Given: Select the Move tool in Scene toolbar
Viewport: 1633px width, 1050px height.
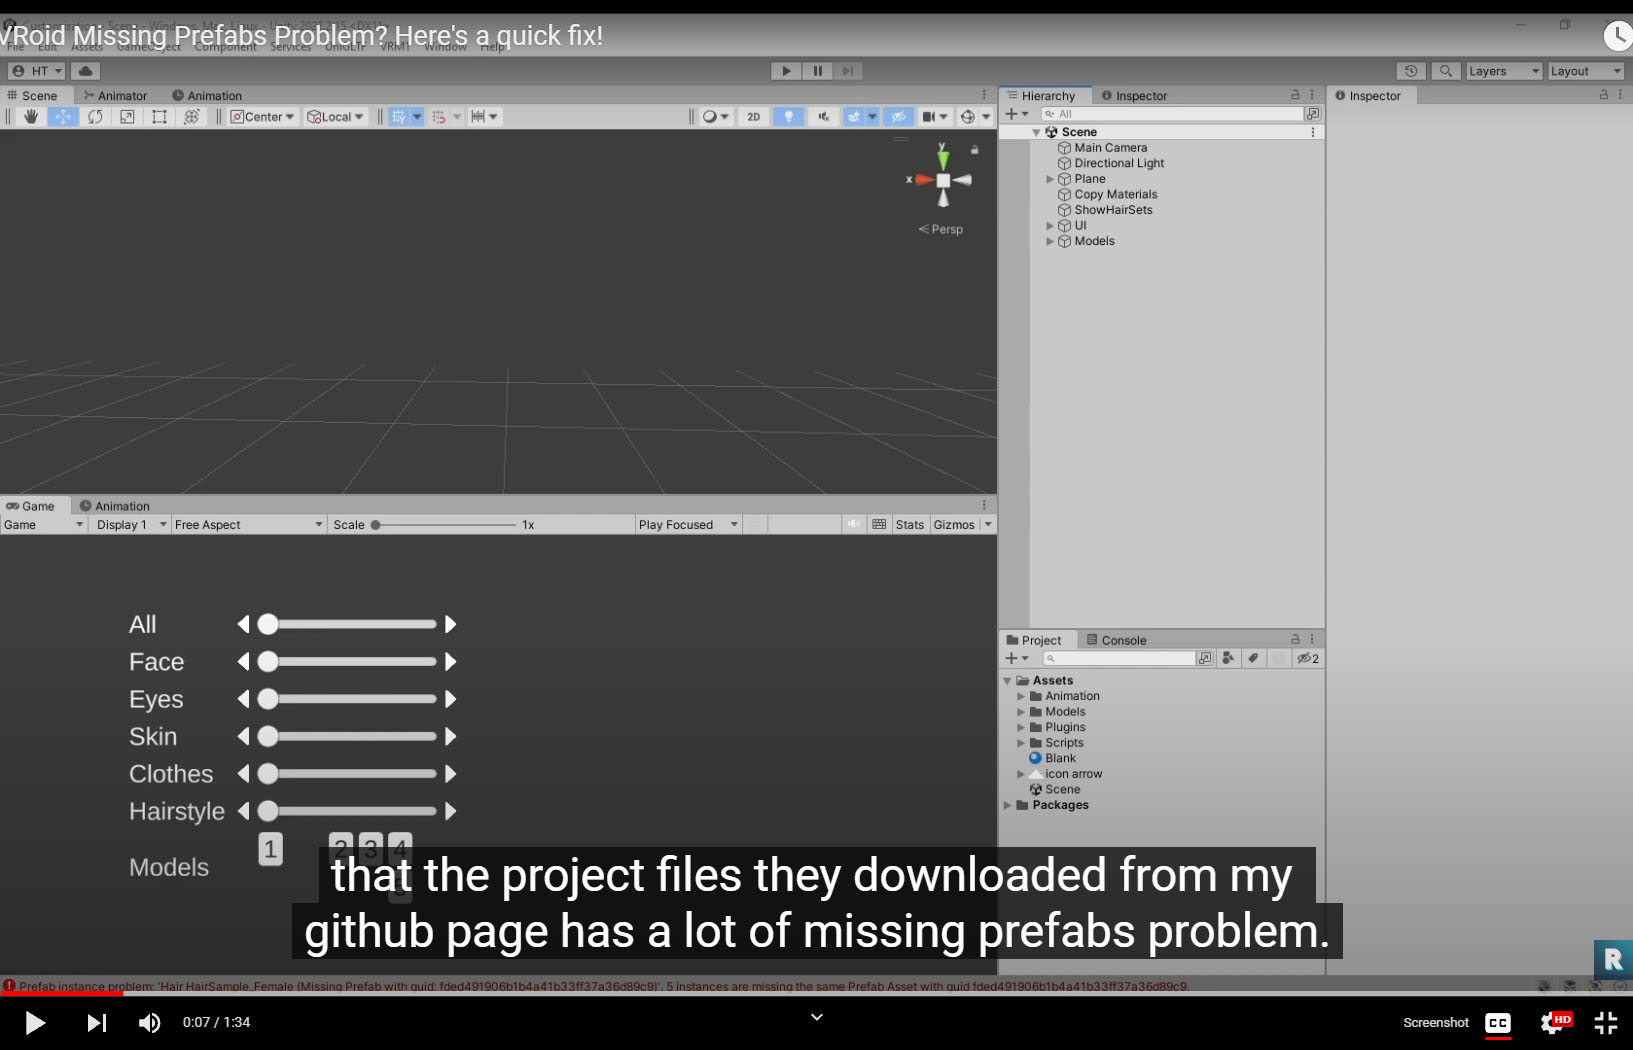Looking at the screenshot, I should pyautogui.click(x=62, y=117).
